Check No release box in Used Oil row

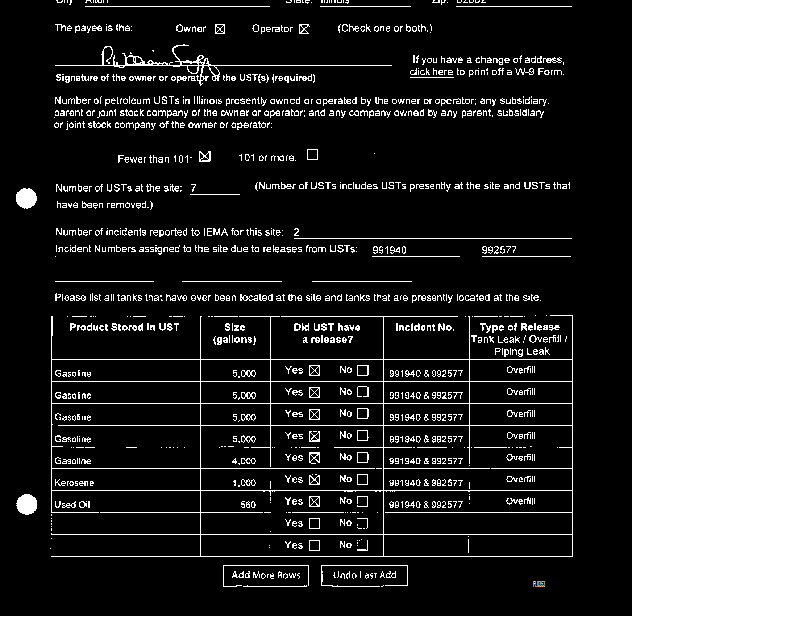(362, 502)
